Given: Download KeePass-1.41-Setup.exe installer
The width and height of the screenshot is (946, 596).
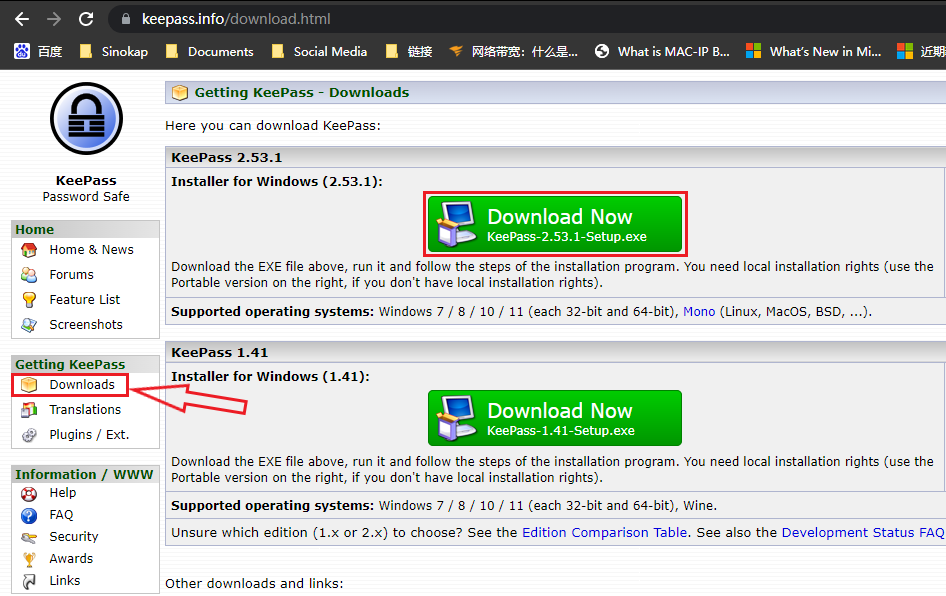Looking at the screenshot, I should [555, 418].
